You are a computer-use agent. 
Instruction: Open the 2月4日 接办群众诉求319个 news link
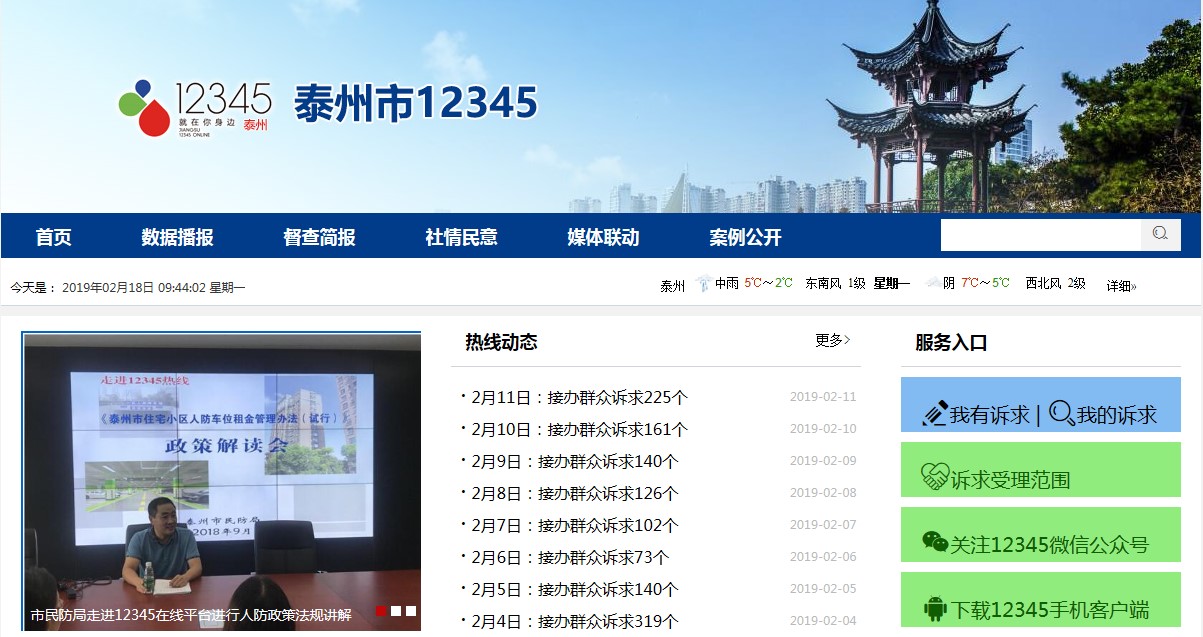[574, 621]
